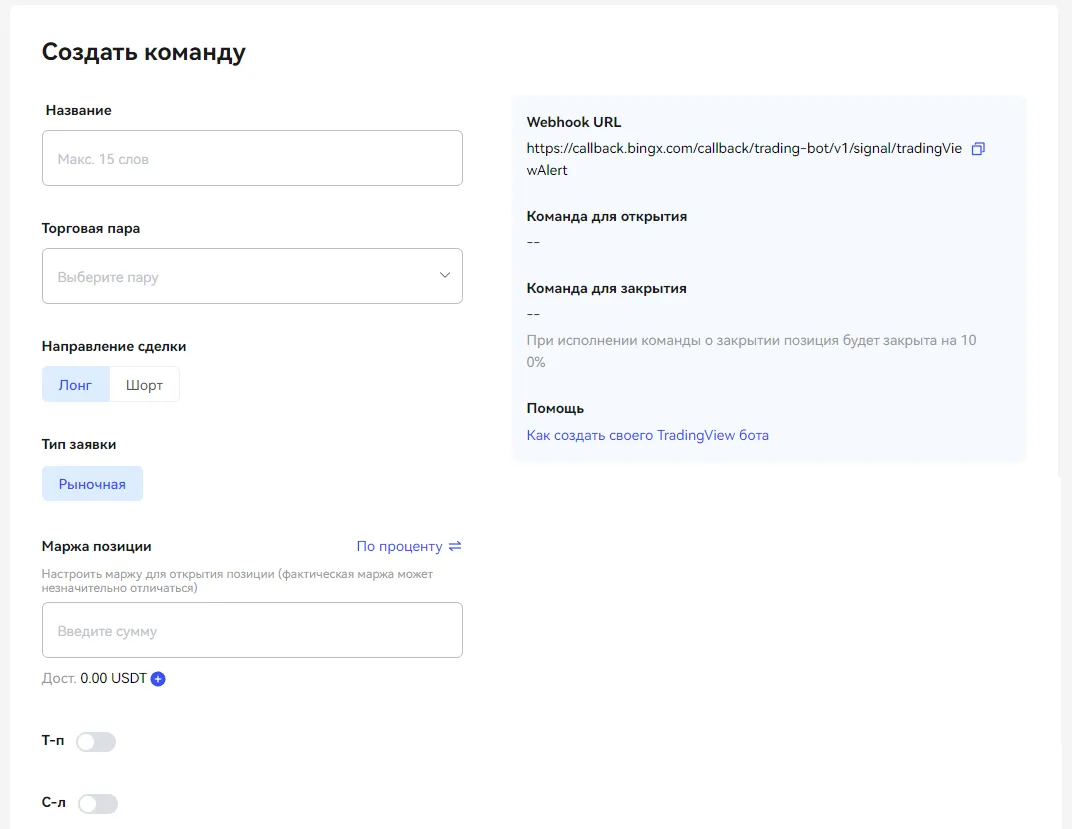This screenshot has height=829, width=1072.
Task: Enable the Т-п take-profit toggle
Action: 96,742
